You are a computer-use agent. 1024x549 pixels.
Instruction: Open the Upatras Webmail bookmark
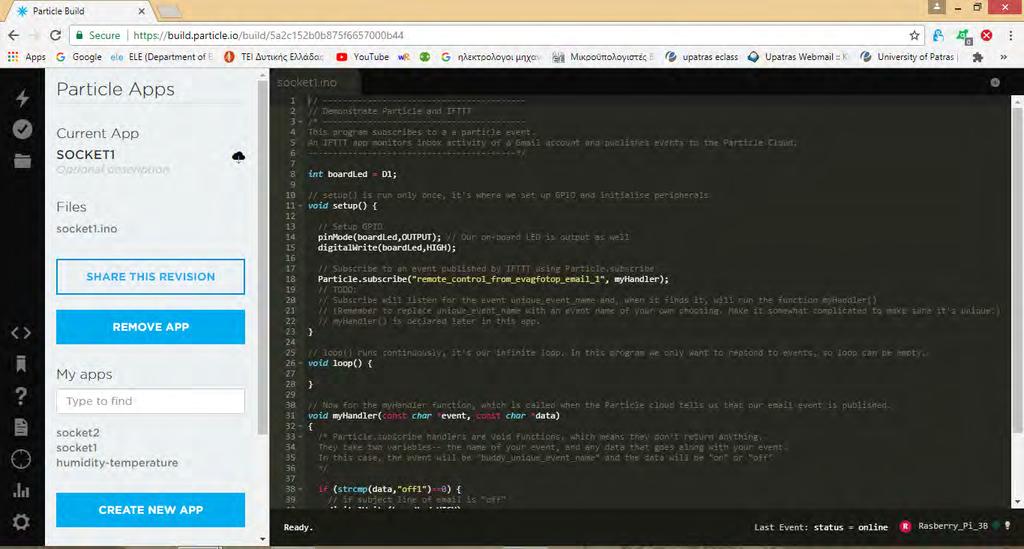pyautogui.click(x=797, y=57)
